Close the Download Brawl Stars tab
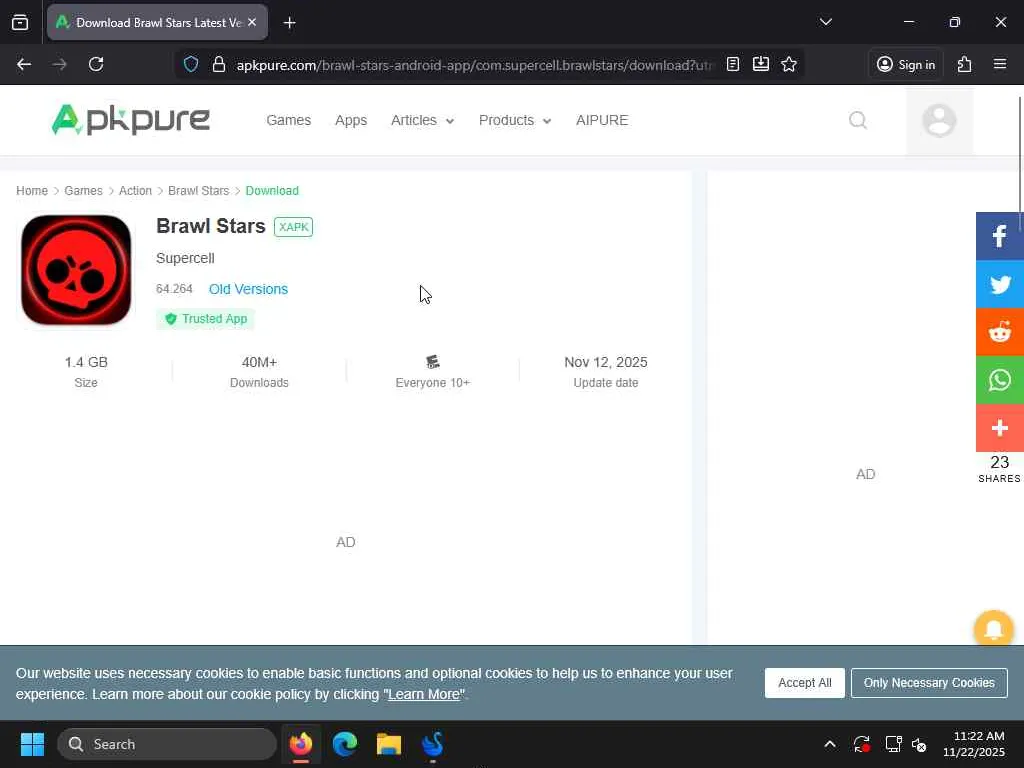 click(x=252, y=22)
